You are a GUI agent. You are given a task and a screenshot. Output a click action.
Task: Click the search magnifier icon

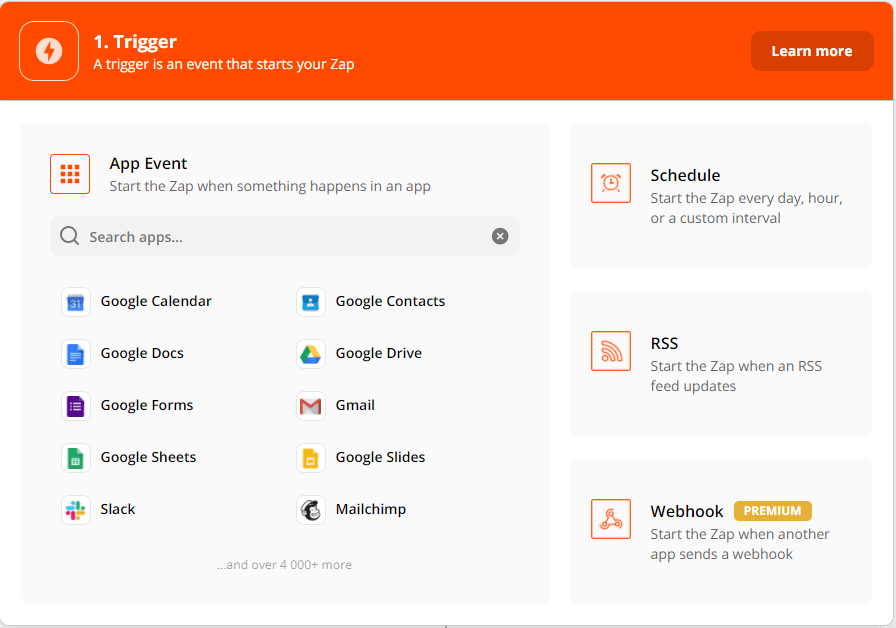70,235
